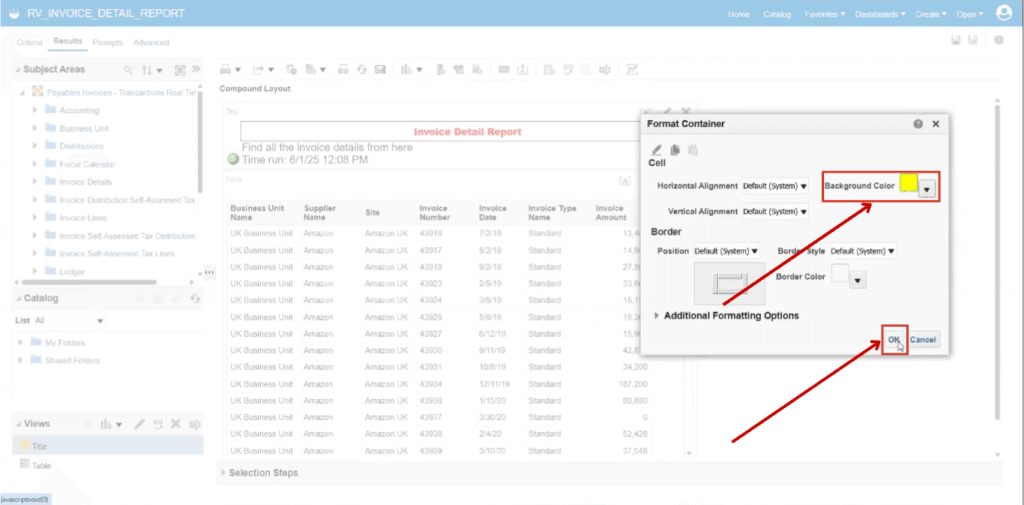Open the Vertical Alignment dropdown
The image size is (1024, 505).
(775, 212)
